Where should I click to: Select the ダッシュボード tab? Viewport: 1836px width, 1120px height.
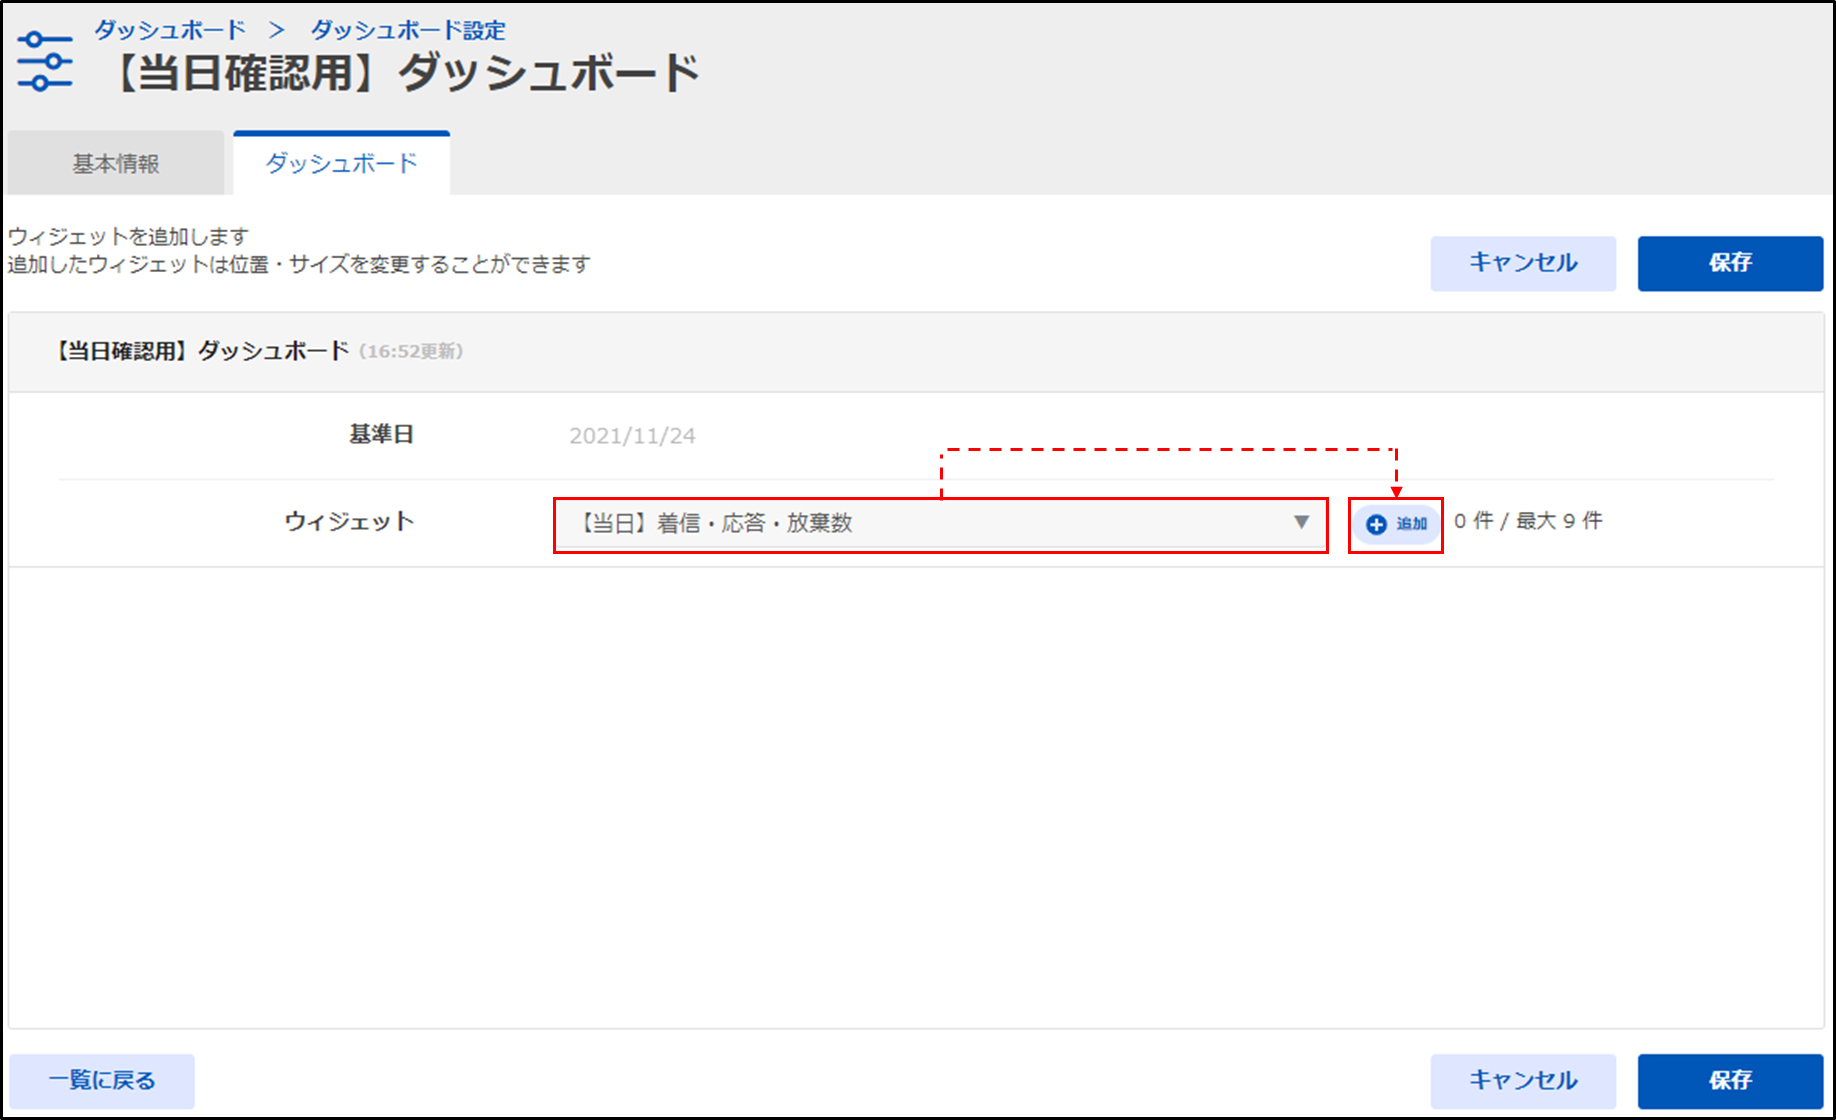(x=341, y=164)
